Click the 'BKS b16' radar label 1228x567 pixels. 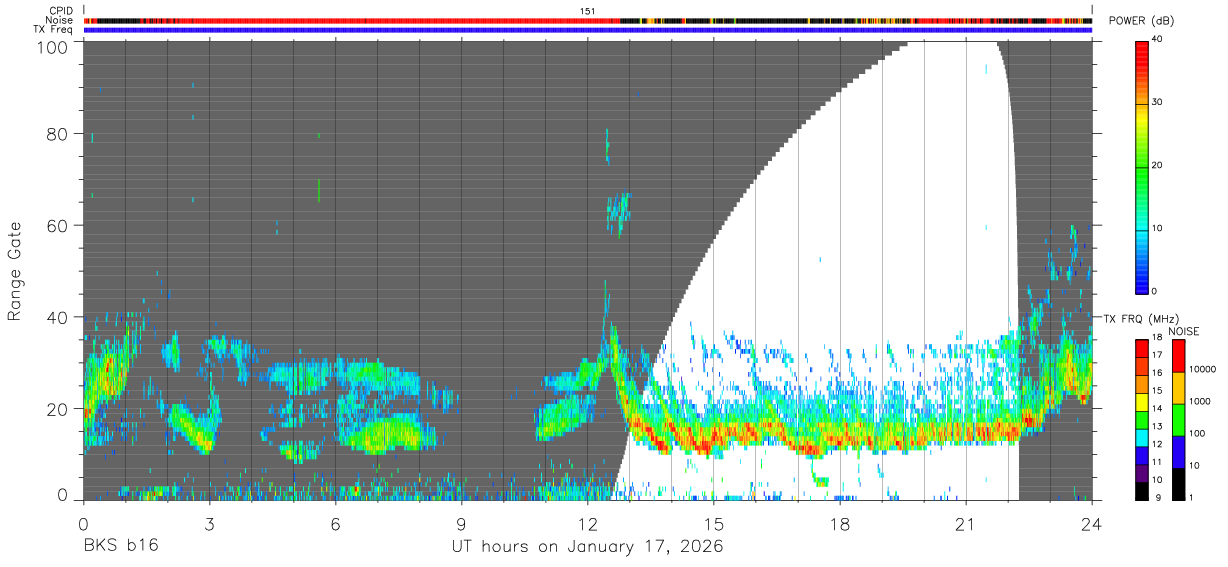[119, 547]
